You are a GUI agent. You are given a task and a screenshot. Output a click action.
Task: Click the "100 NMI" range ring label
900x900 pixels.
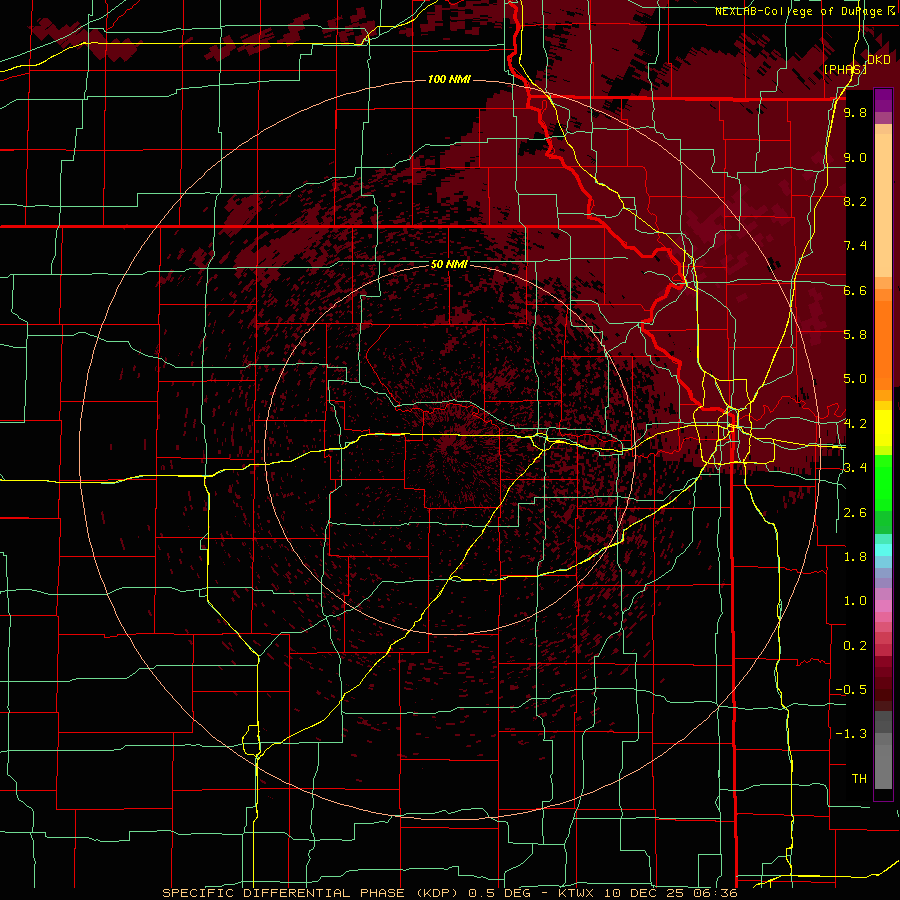[449, 79]
